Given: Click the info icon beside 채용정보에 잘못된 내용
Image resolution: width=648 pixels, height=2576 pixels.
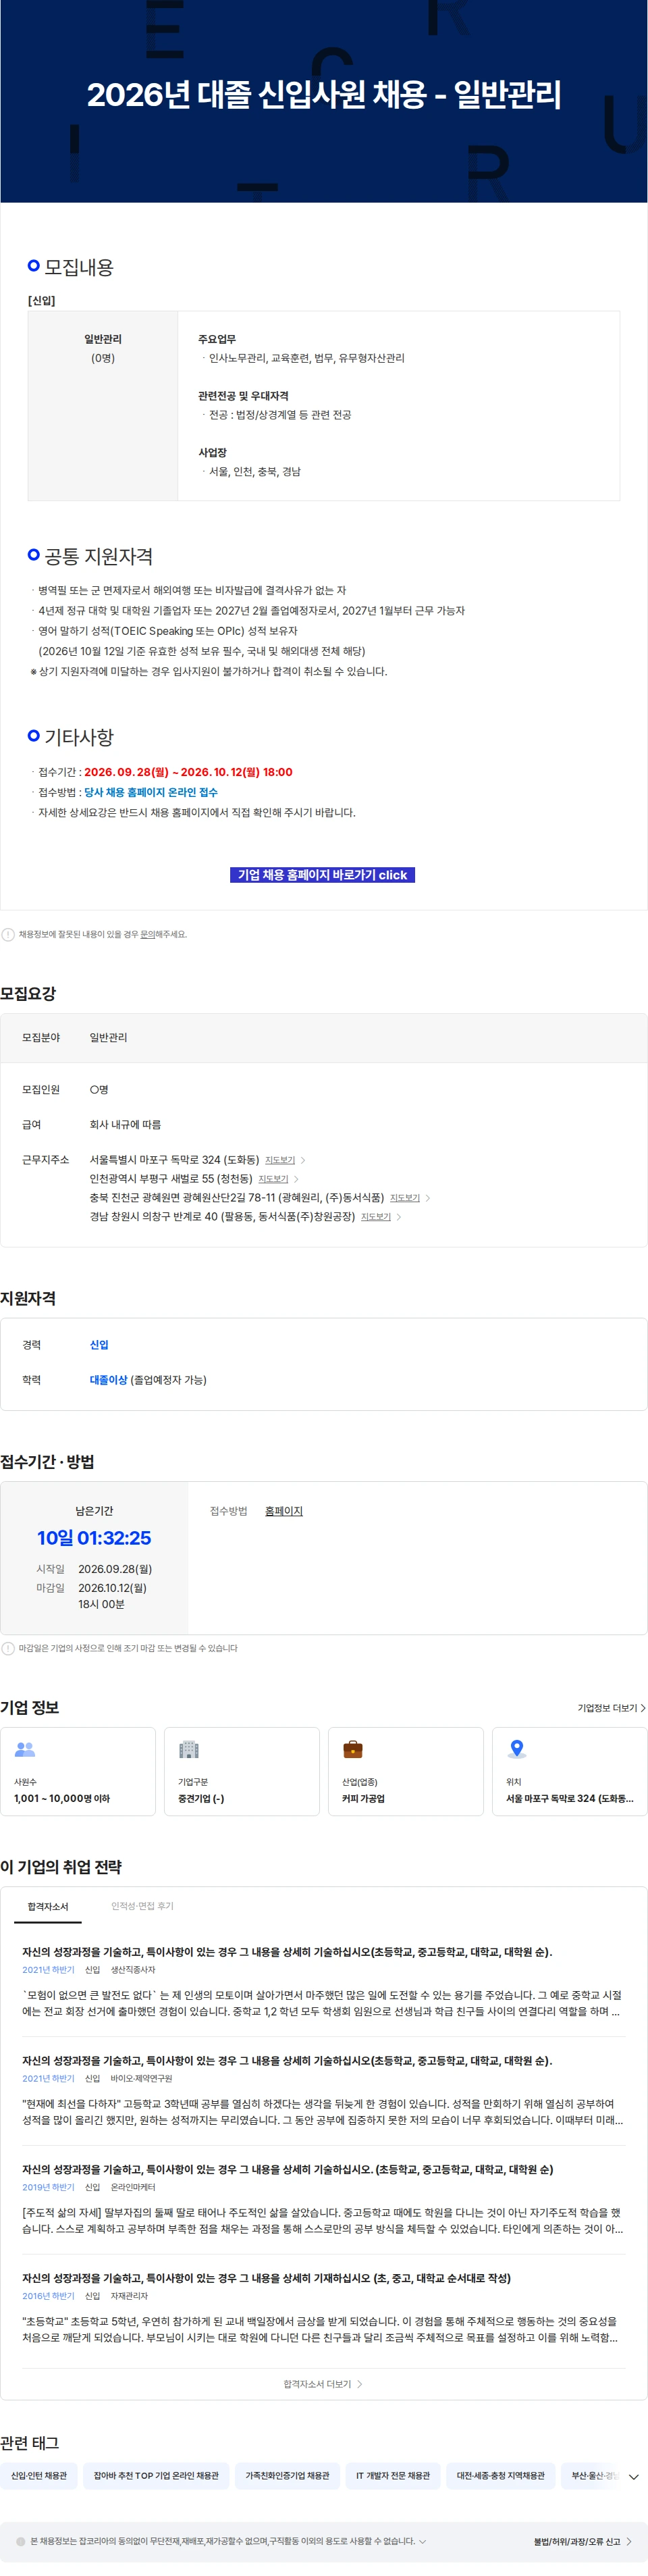Looking at the screenshot, I should click(8, 934).
